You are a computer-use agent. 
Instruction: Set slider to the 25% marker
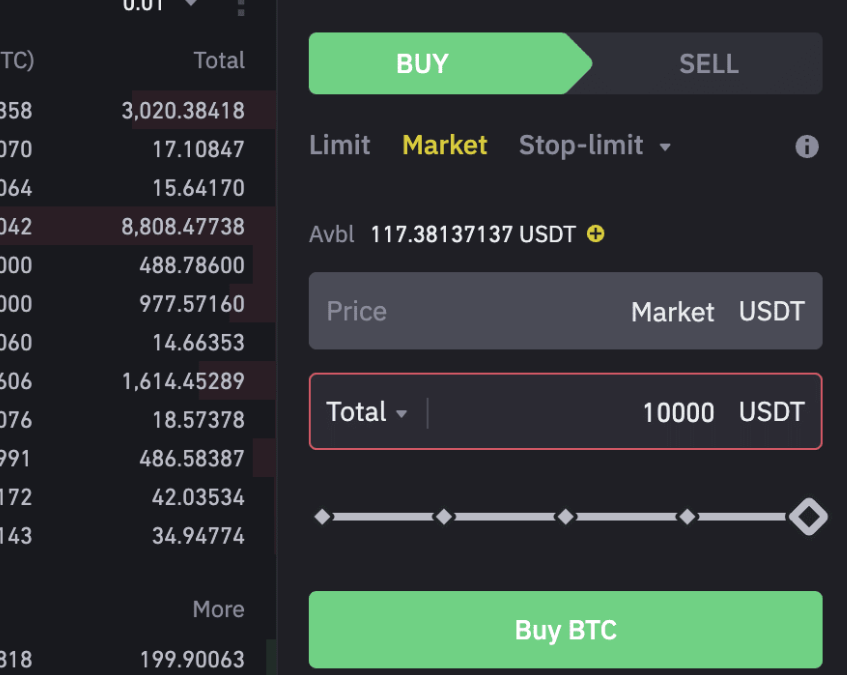tap(444, 517)
